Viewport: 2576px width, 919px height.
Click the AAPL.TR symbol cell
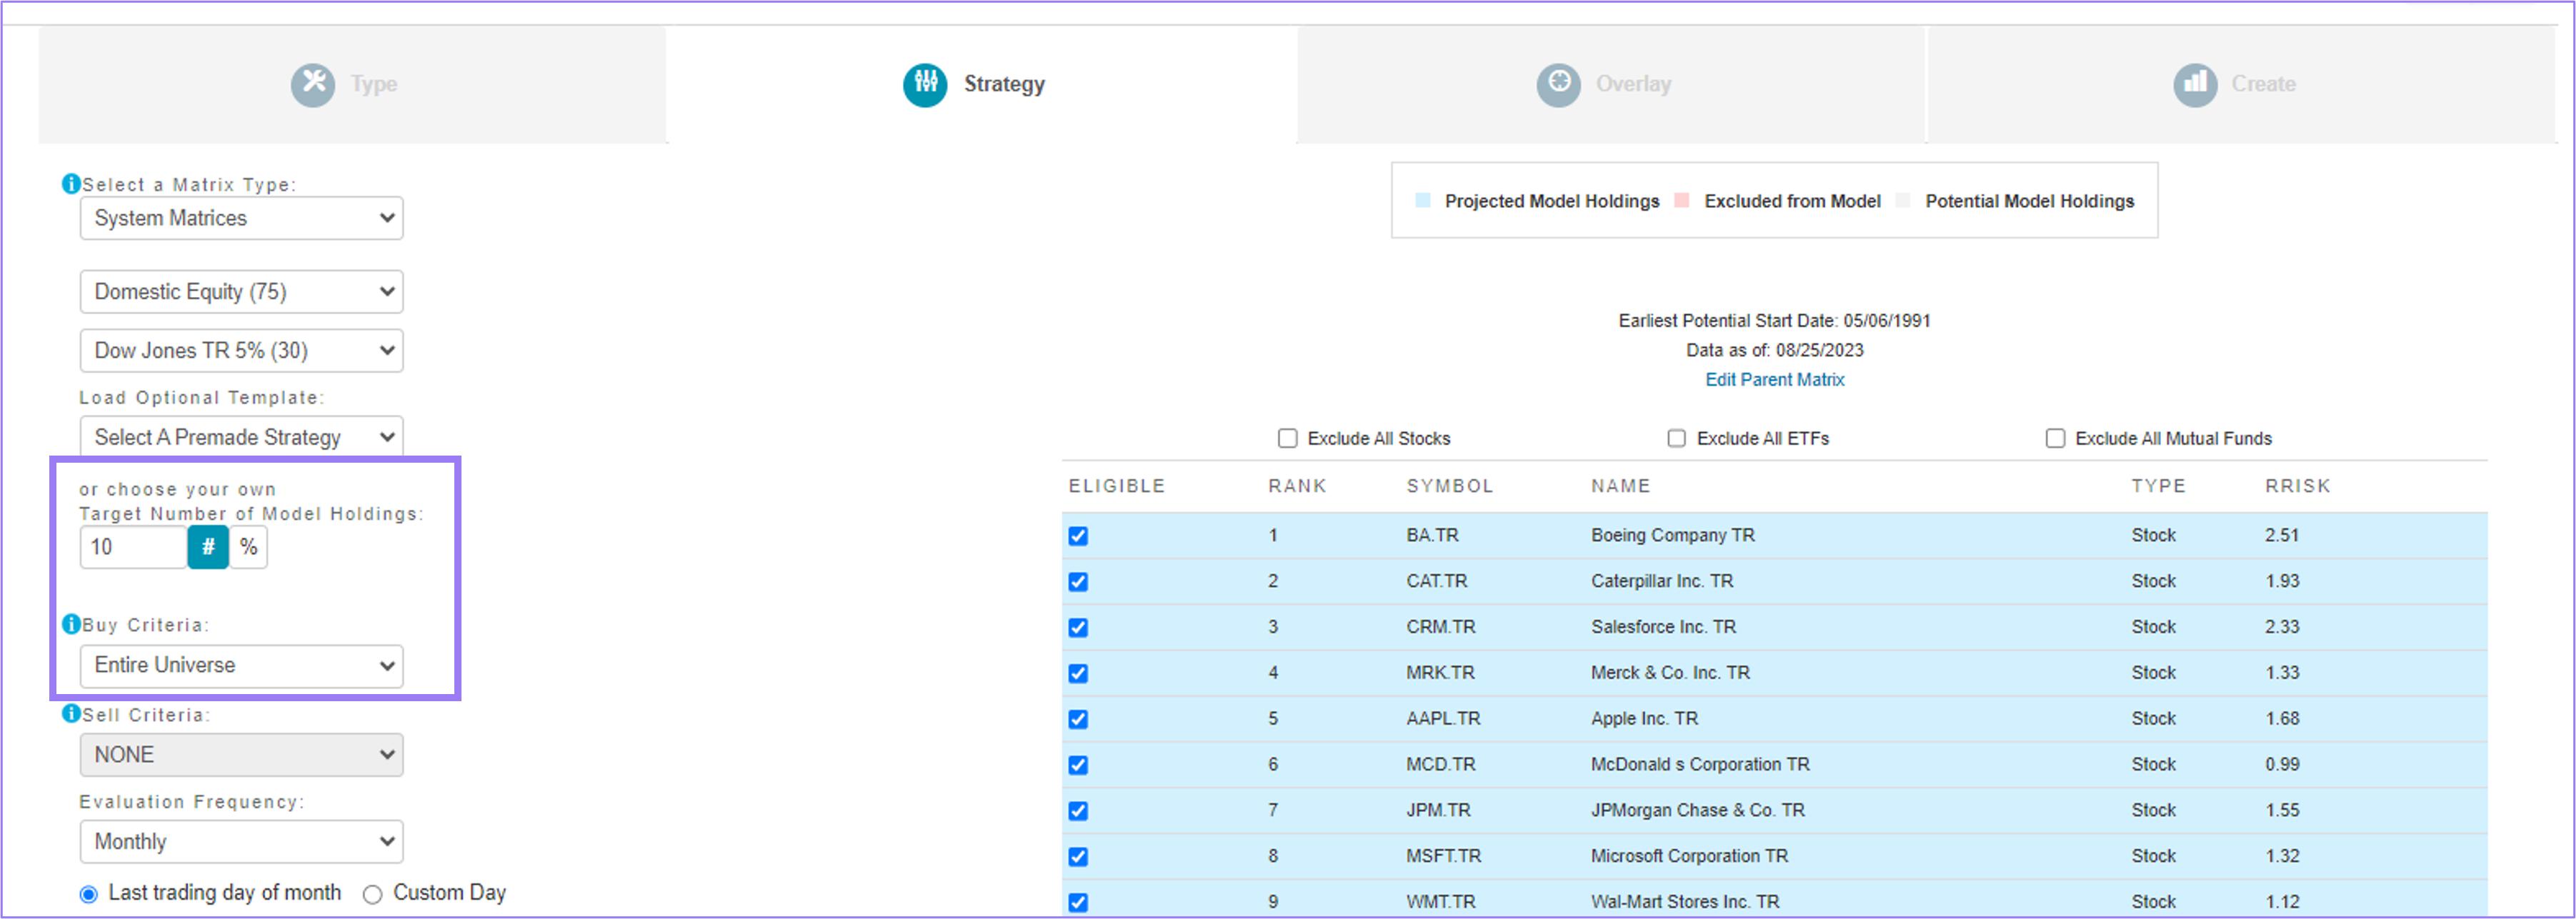(x=1443, y=720)
